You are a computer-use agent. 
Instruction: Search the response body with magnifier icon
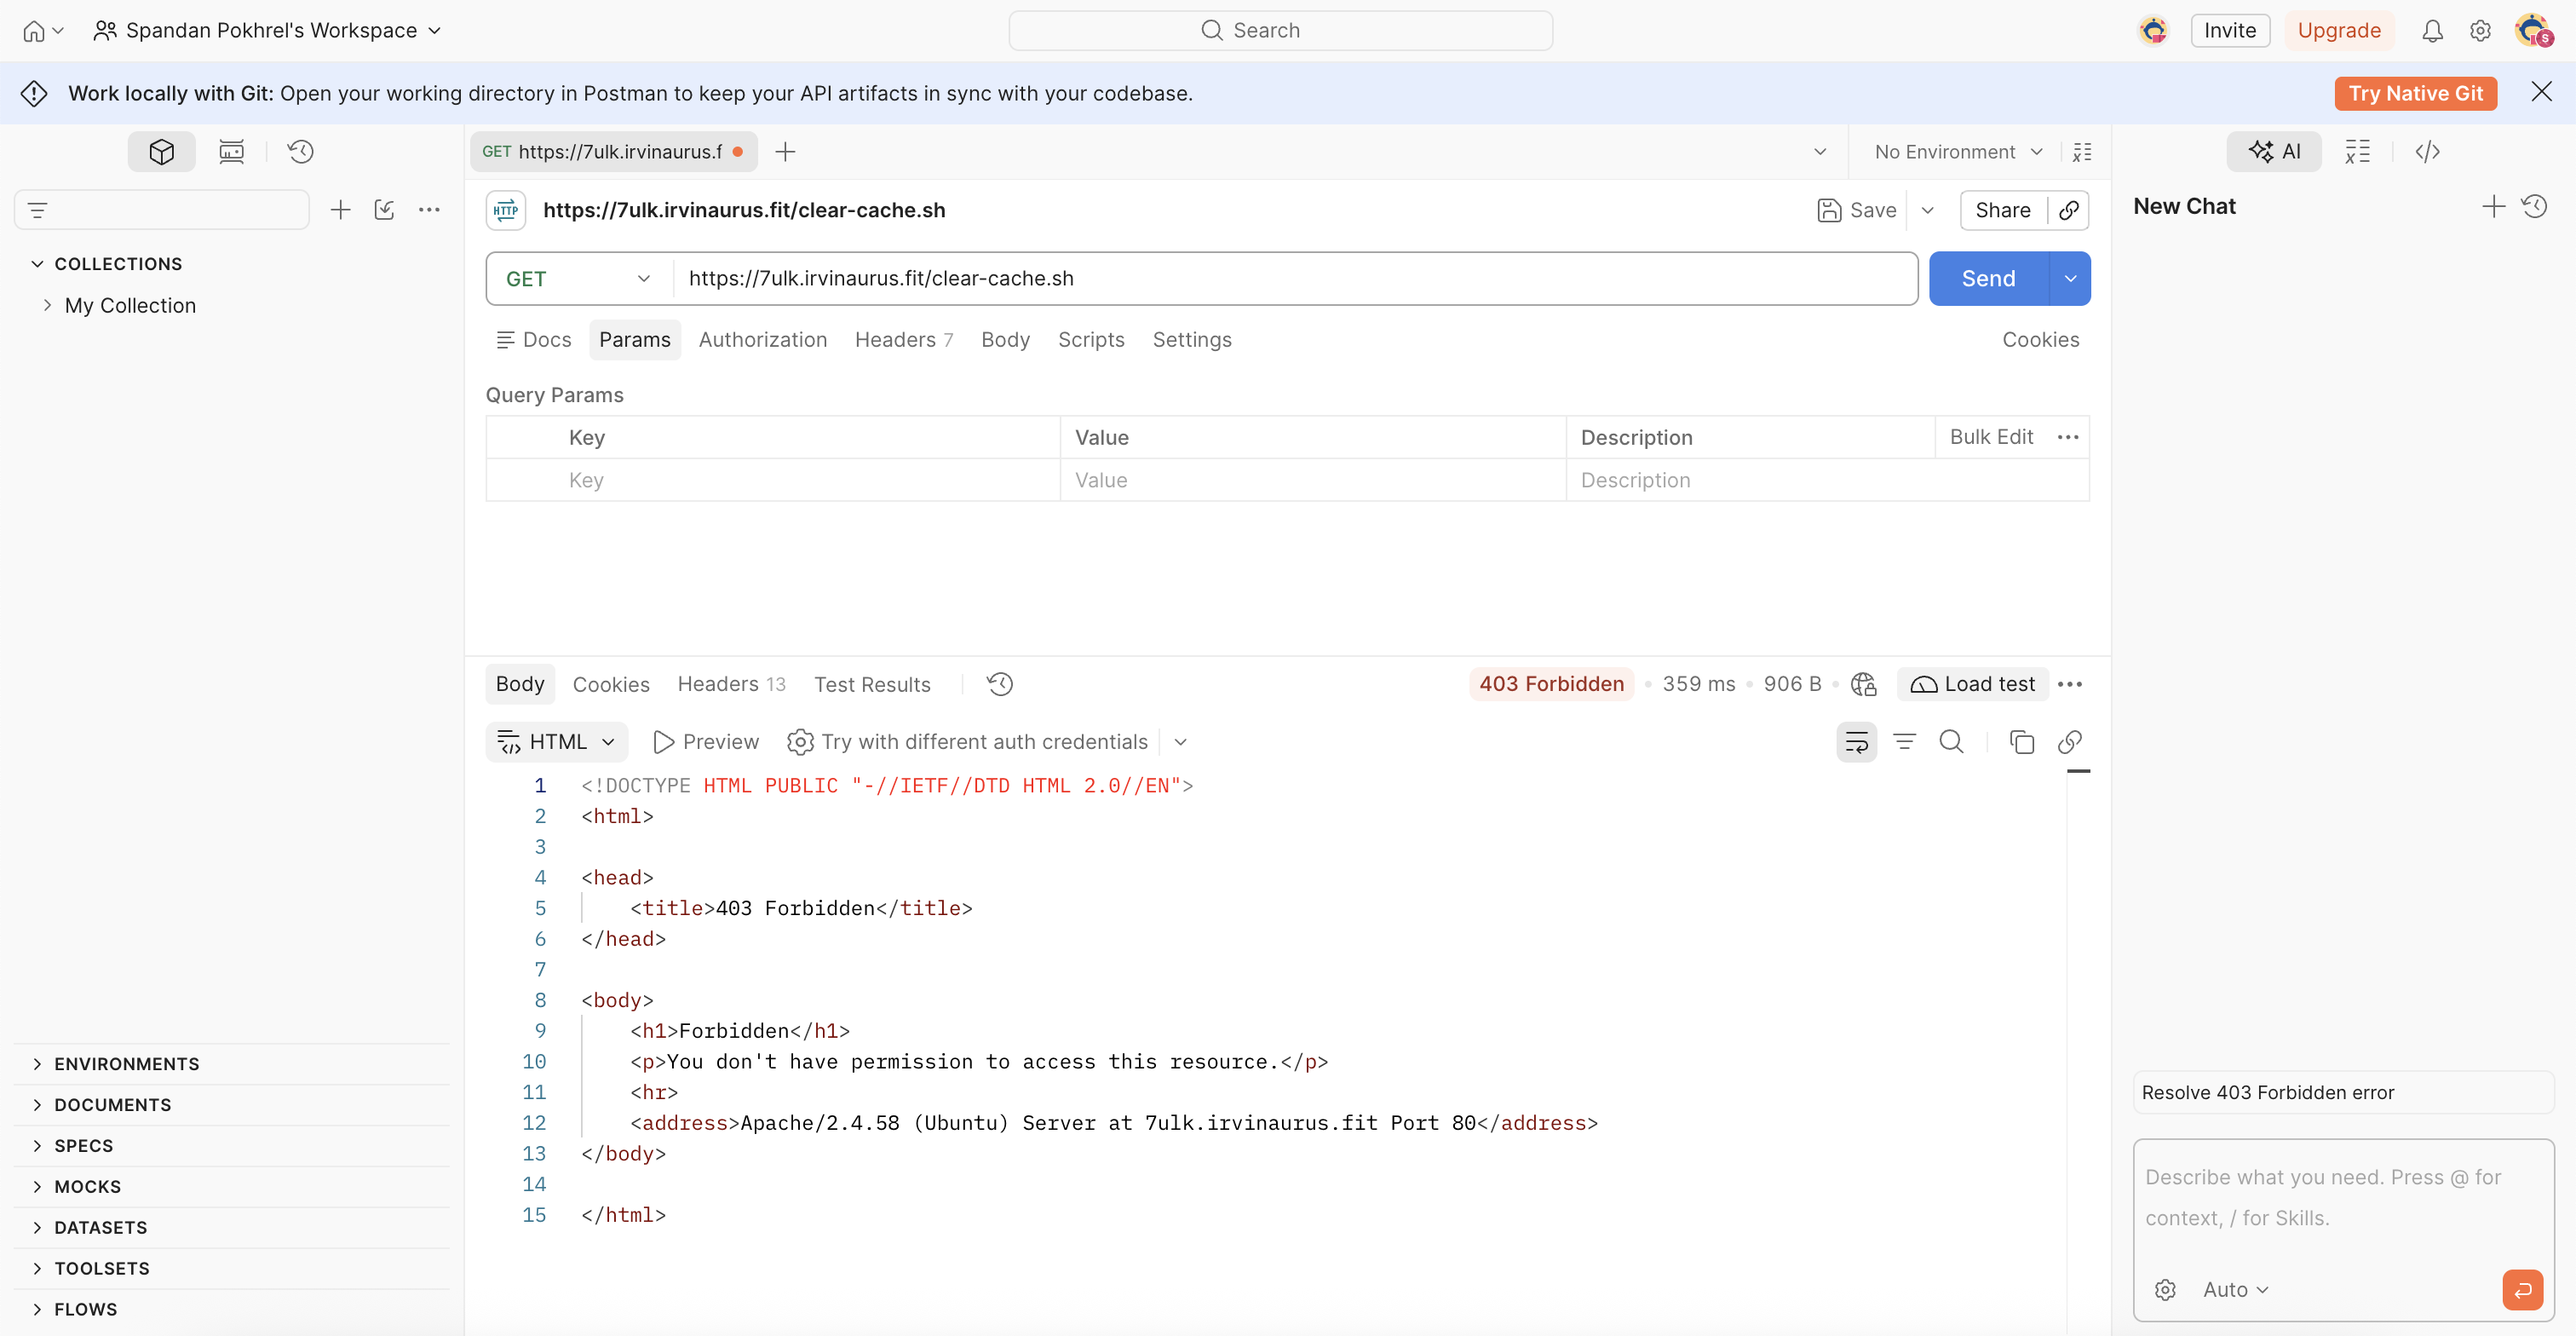pyautogui.click(x=1951, y=741)
